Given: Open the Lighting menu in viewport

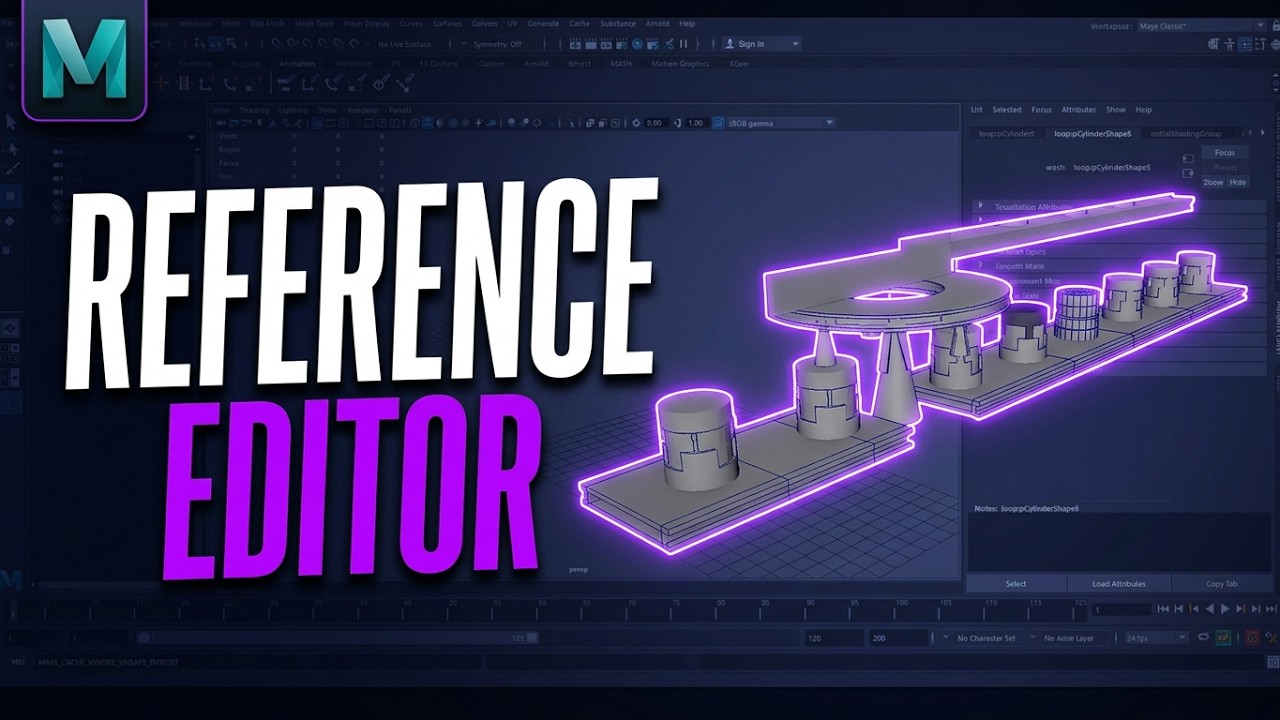Looking at the screenshot, I should (293, 110).
